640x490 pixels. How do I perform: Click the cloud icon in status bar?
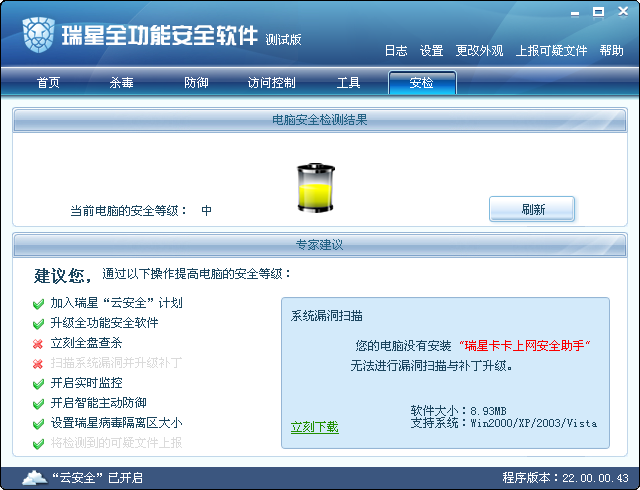pyautogui.click(x=34, y=477)
